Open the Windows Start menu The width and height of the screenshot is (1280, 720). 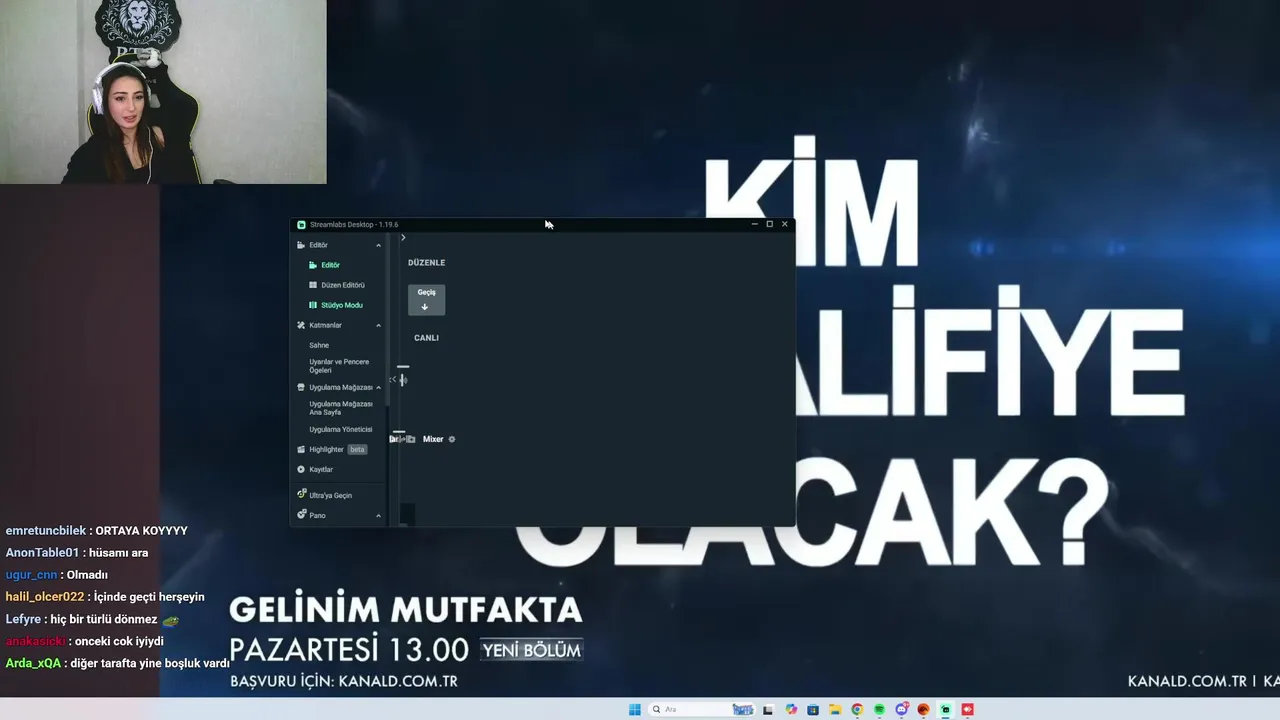(x=634, y=710)
